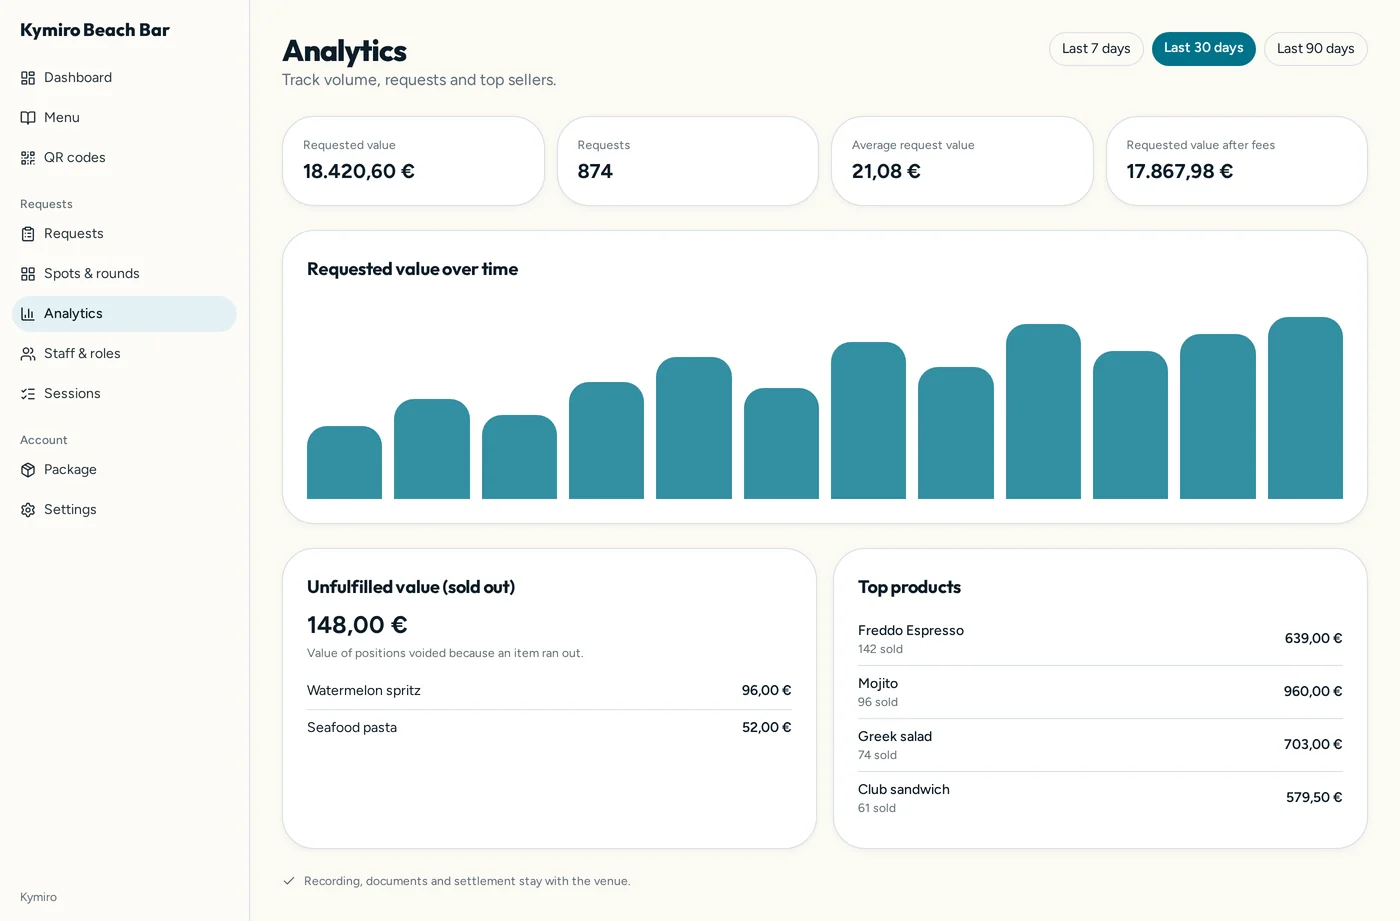
Task: Switch range to Last 7 days
Action: coord(1096,49)
